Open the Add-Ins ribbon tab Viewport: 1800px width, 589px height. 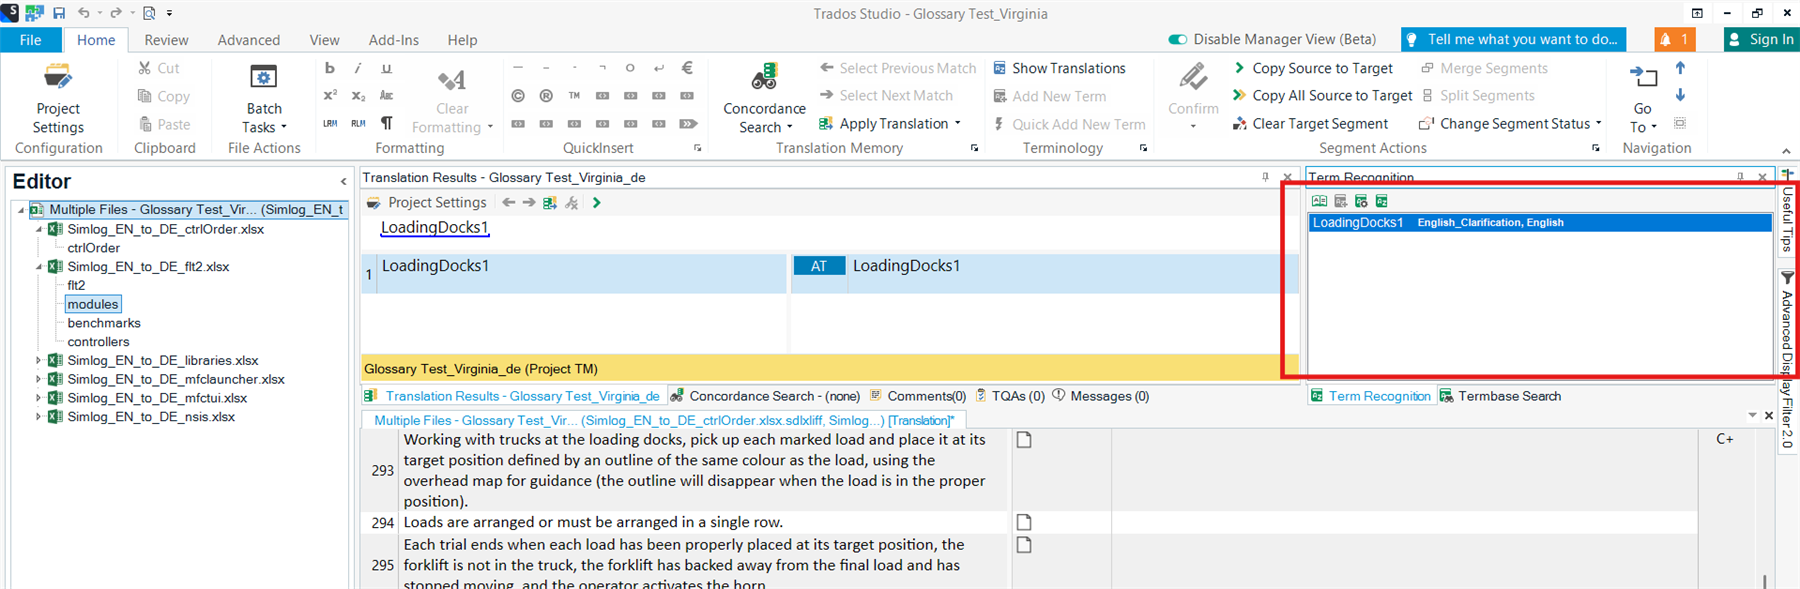(394, 40)
